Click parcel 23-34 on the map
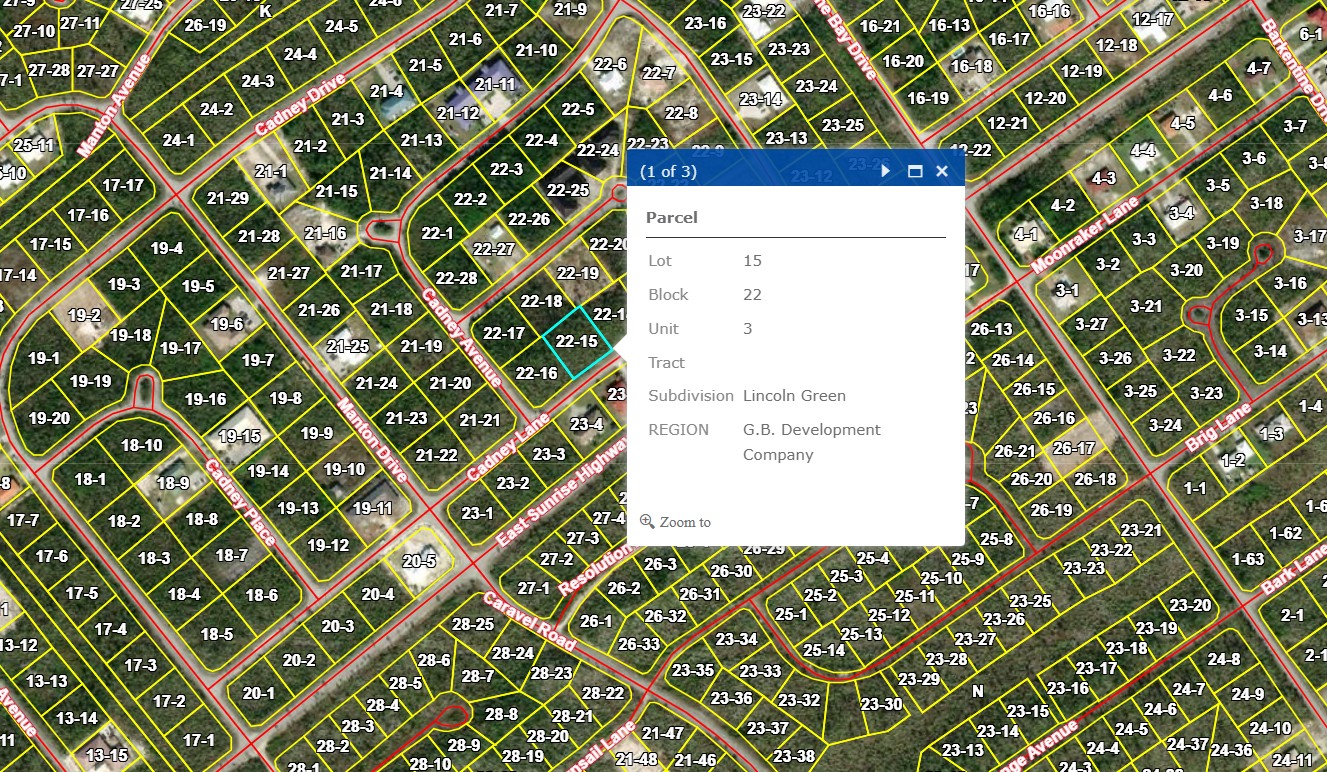This screenshot has width=1327, height=772. 736,639
